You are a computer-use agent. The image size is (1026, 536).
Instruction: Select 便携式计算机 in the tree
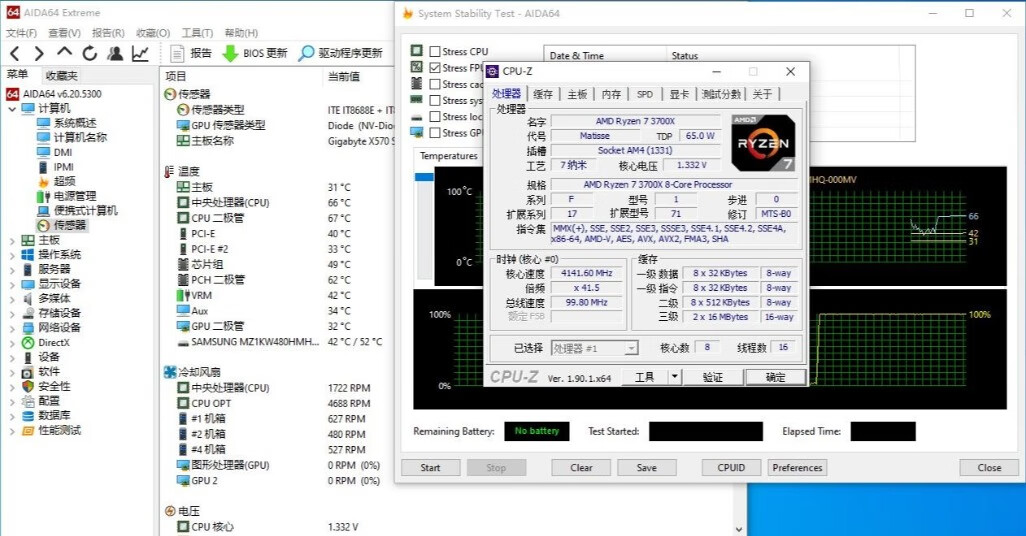[x=85, y=210]
